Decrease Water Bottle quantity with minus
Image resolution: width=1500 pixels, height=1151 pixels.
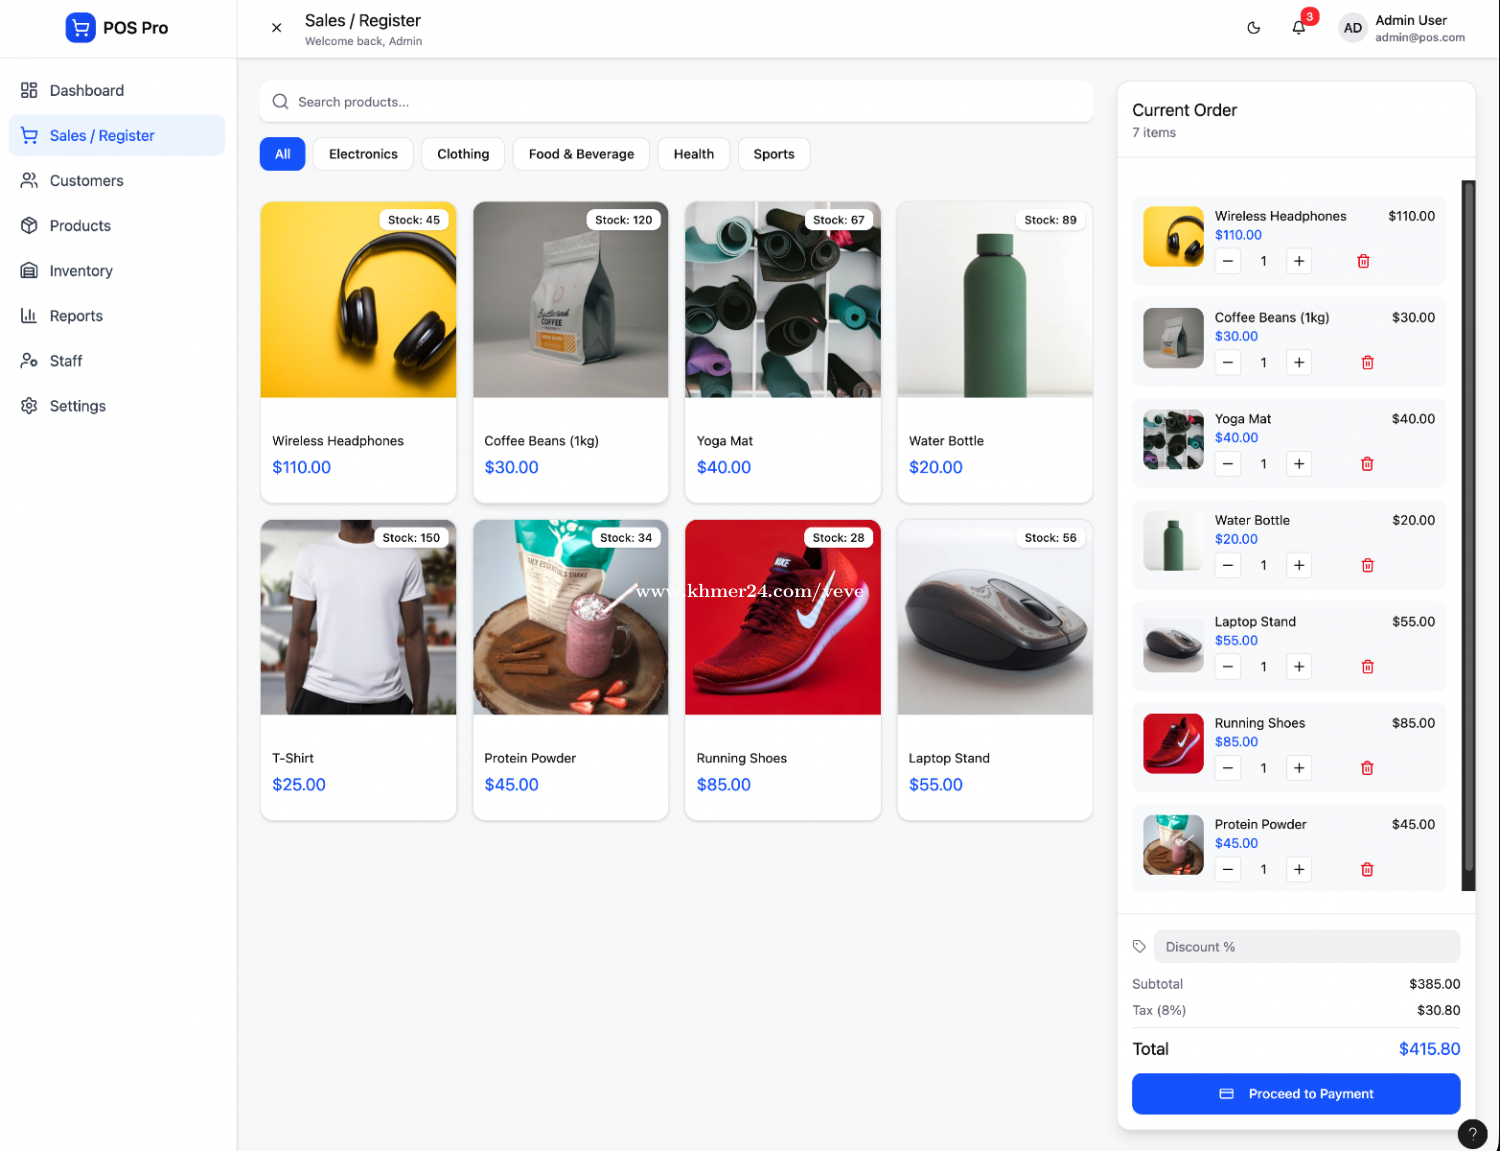(1228, 566)
